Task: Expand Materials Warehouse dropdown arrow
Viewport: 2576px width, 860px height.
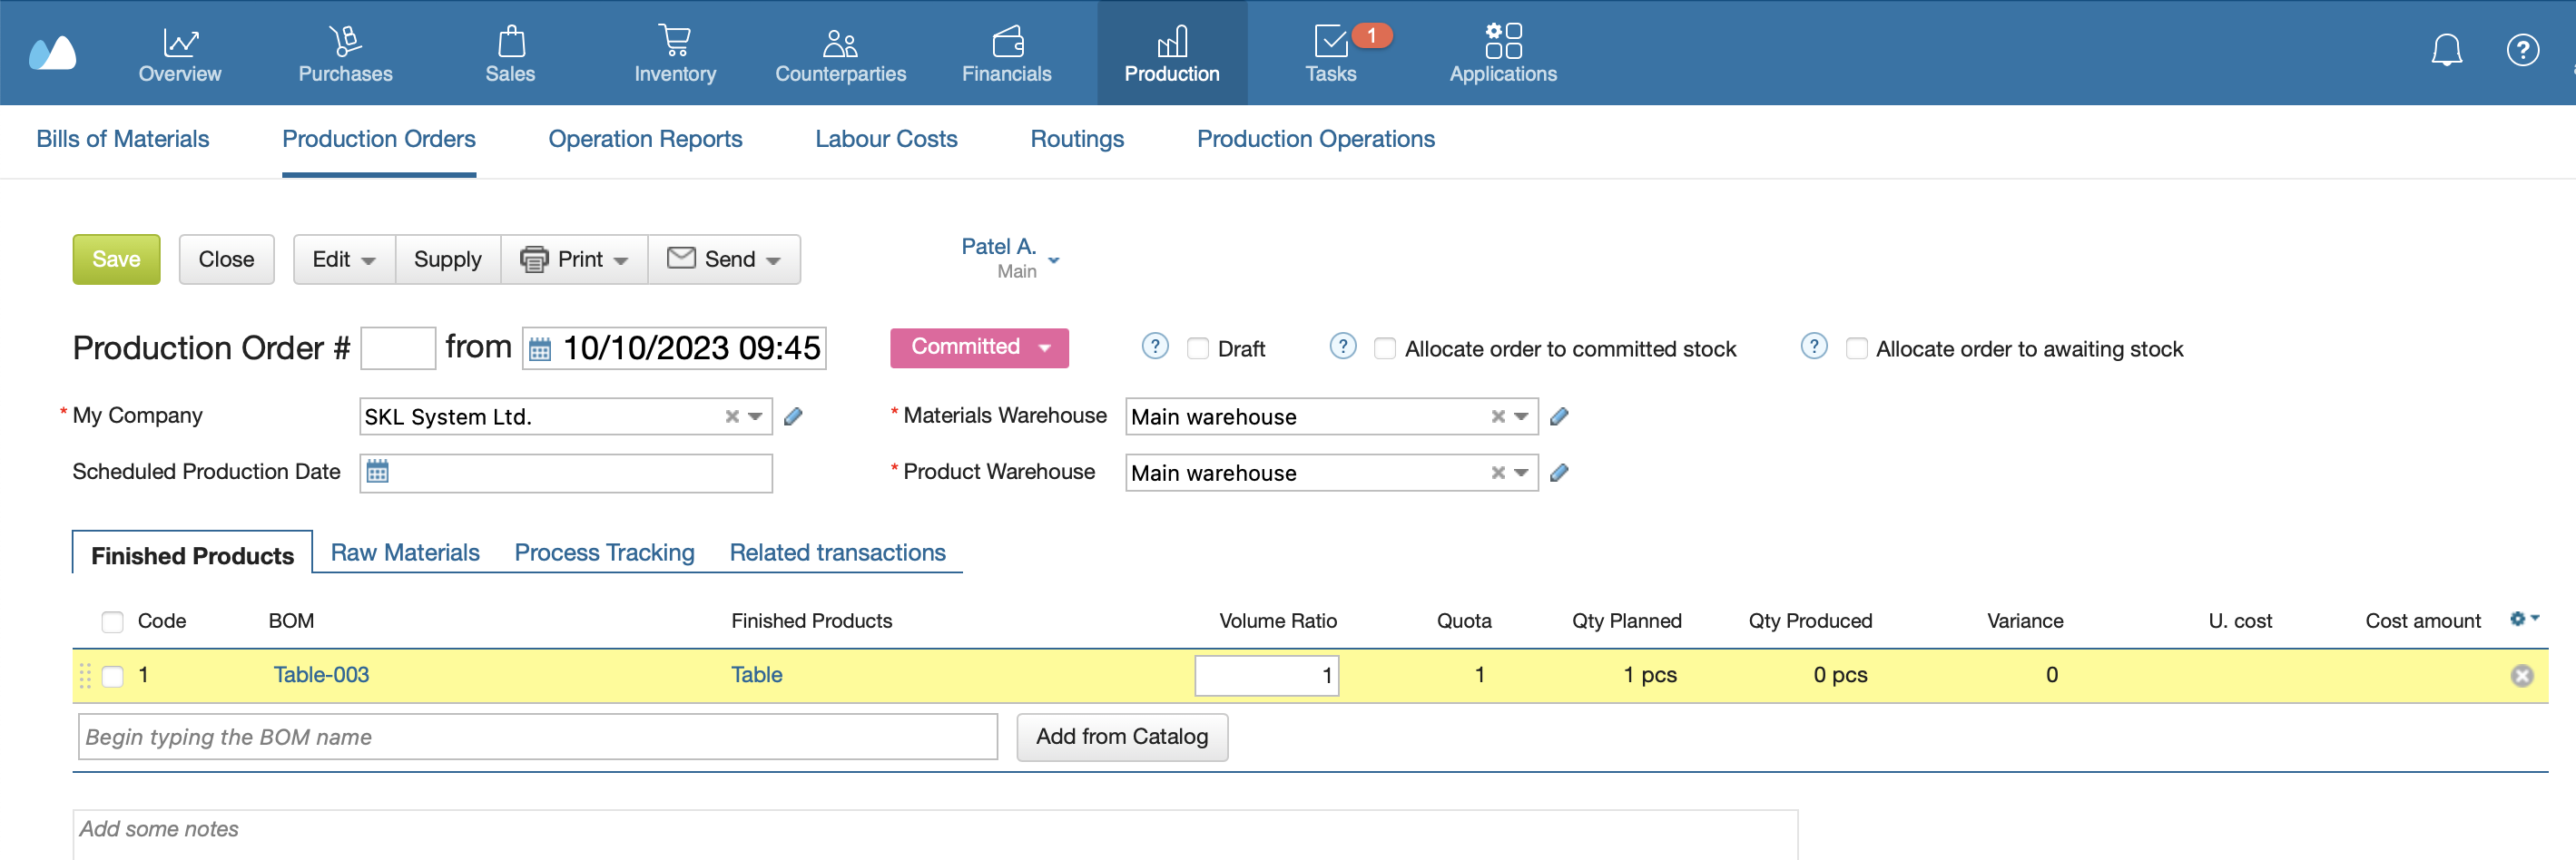Action: coord(1522,417)
